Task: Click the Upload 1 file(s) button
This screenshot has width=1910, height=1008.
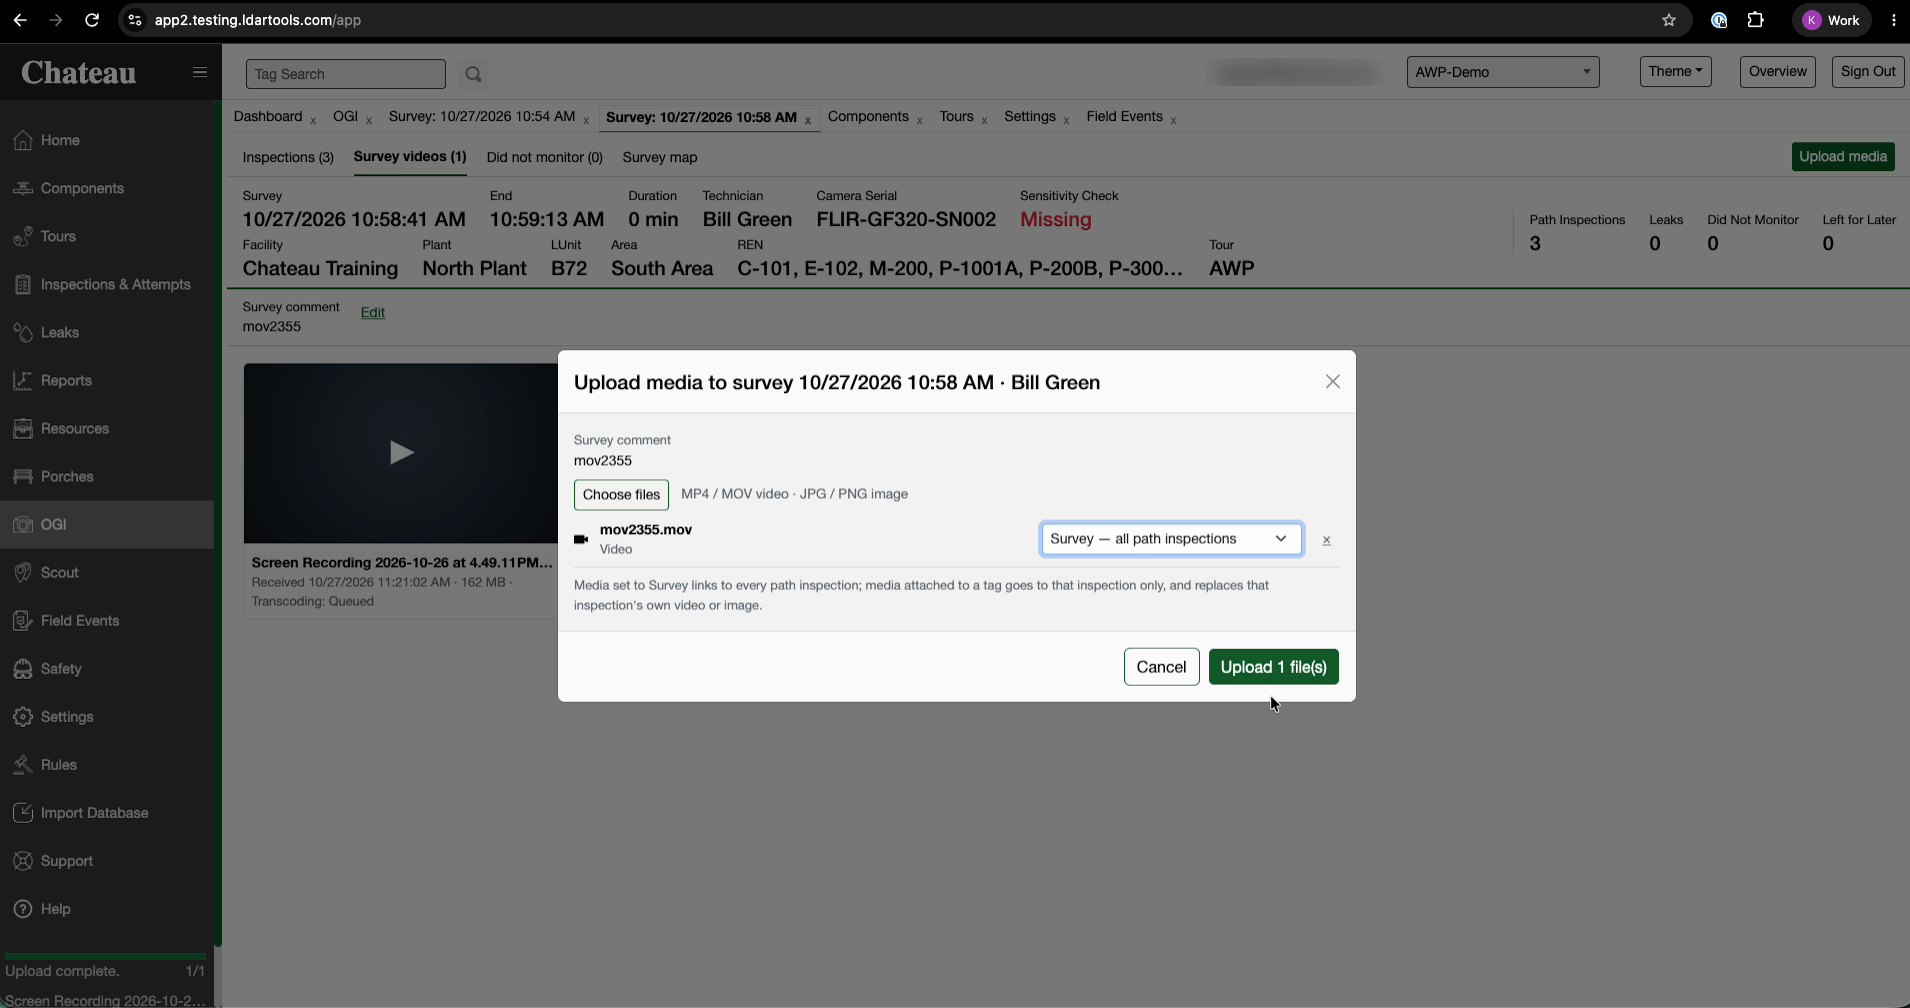Action: tap(1273, 667)
